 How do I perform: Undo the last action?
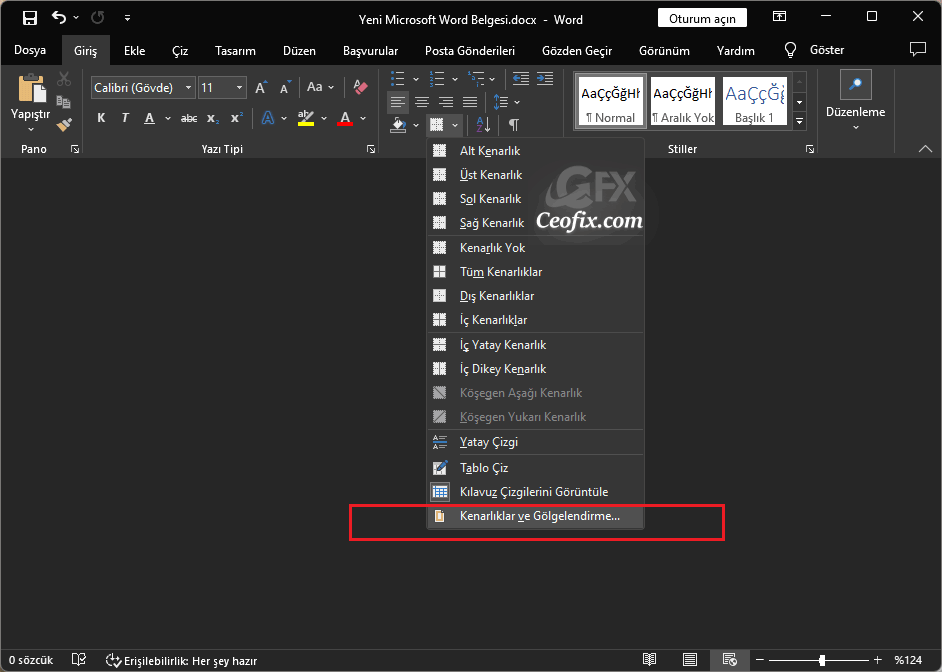[x=59, y=18]
